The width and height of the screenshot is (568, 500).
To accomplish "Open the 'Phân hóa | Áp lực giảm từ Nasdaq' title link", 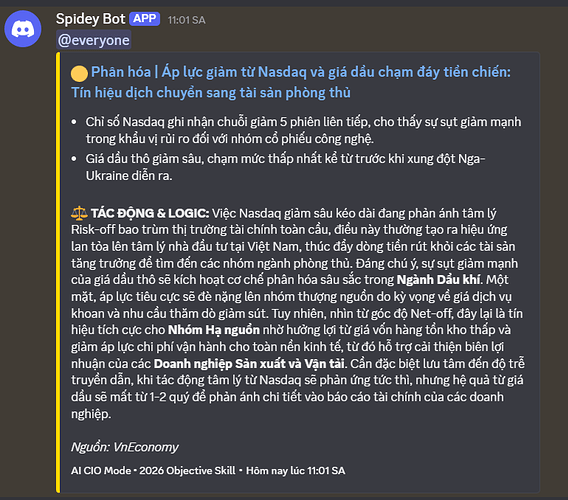I will pyautogui.click(x=291, y=82).
